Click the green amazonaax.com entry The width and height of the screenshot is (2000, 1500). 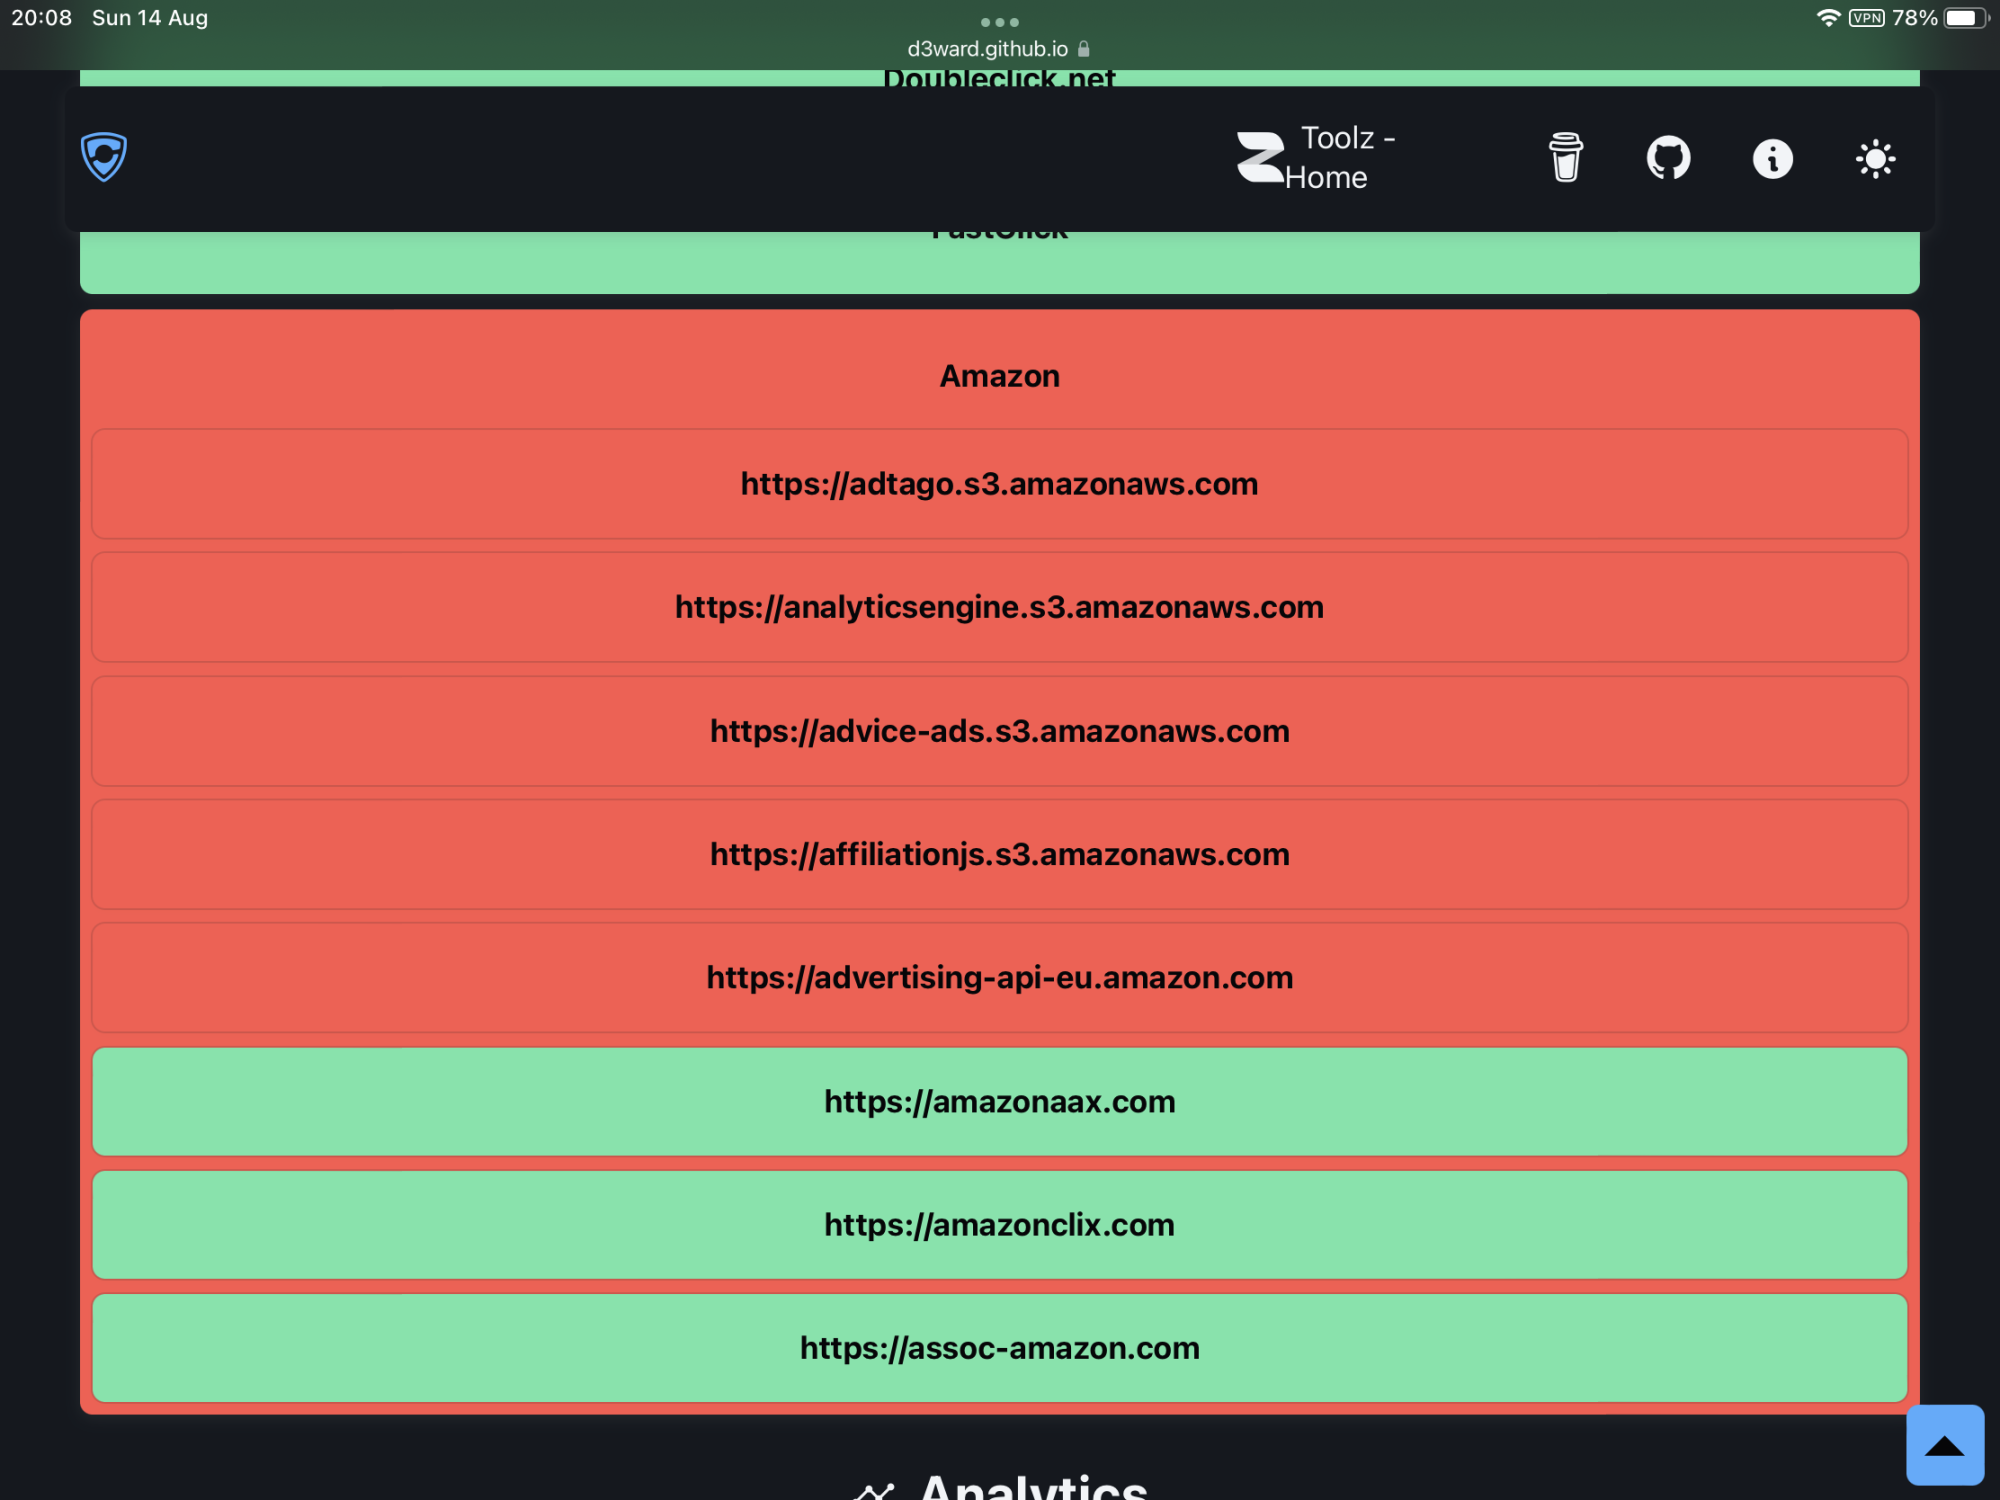pyautogui.click(x=999, y=1101)
